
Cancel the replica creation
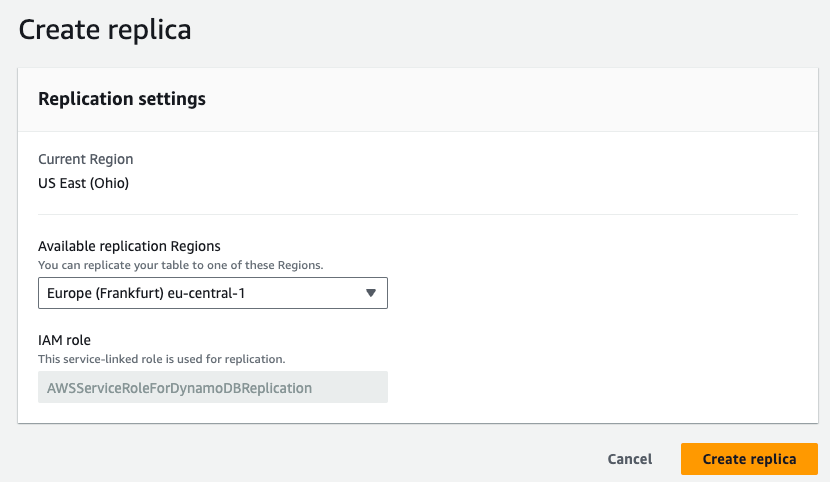coord(630,459)
